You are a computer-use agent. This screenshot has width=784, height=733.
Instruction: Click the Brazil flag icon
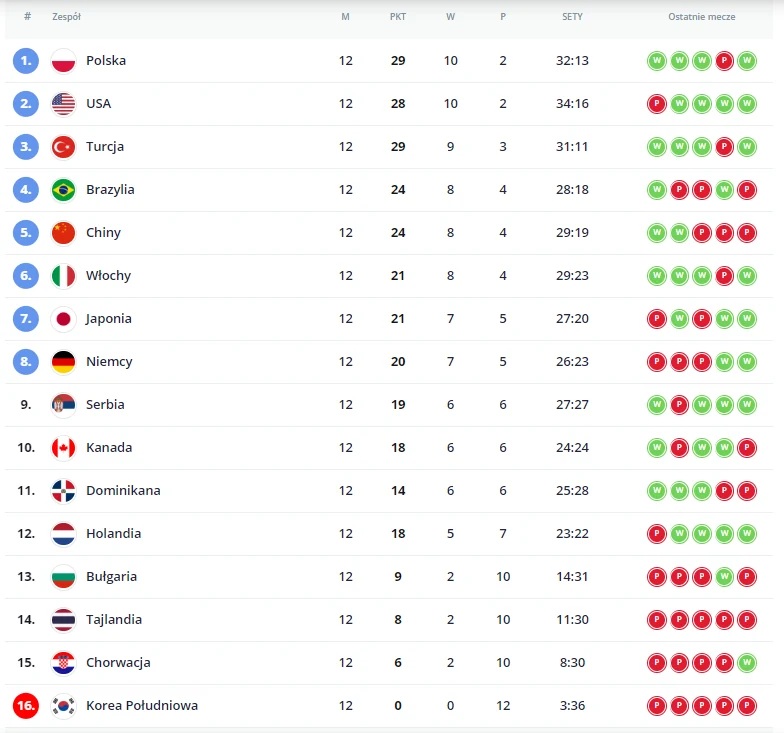coord(63,190)
